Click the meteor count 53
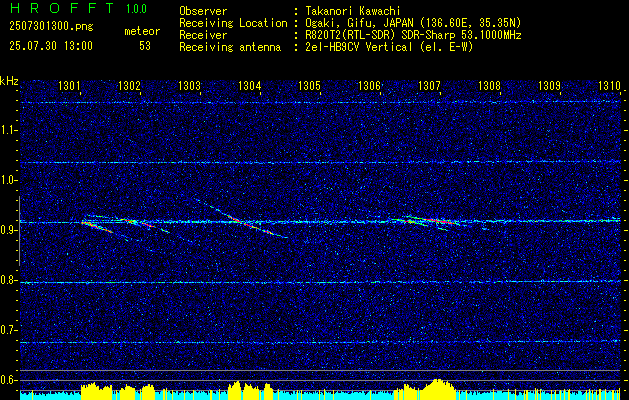Image resolution: width=629 pixels, height=400 pixels. (145, 46)
